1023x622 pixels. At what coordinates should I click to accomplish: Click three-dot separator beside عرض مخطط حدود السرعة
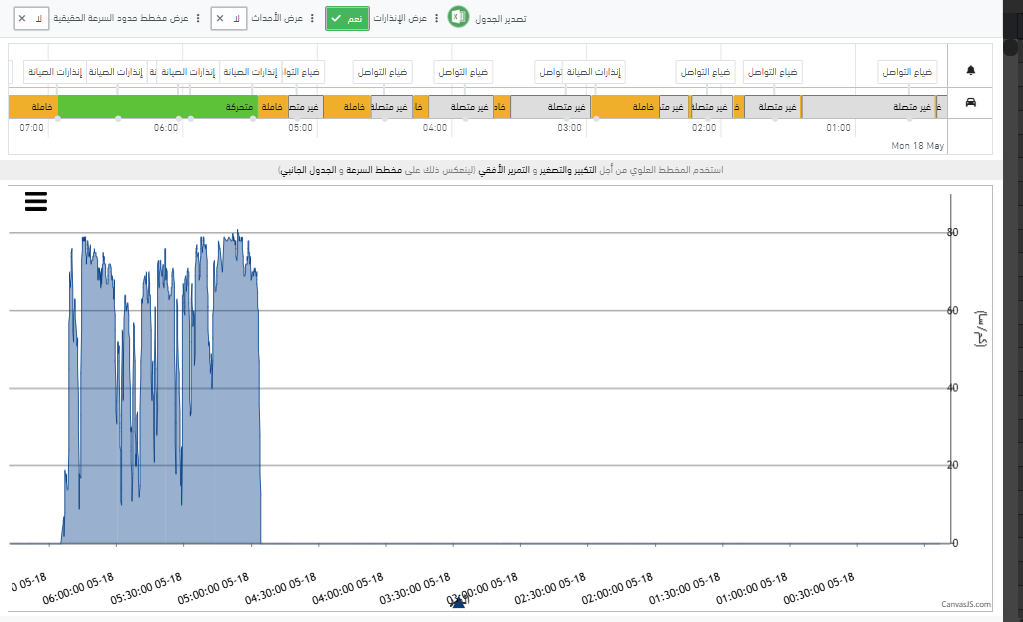(198, 18)
